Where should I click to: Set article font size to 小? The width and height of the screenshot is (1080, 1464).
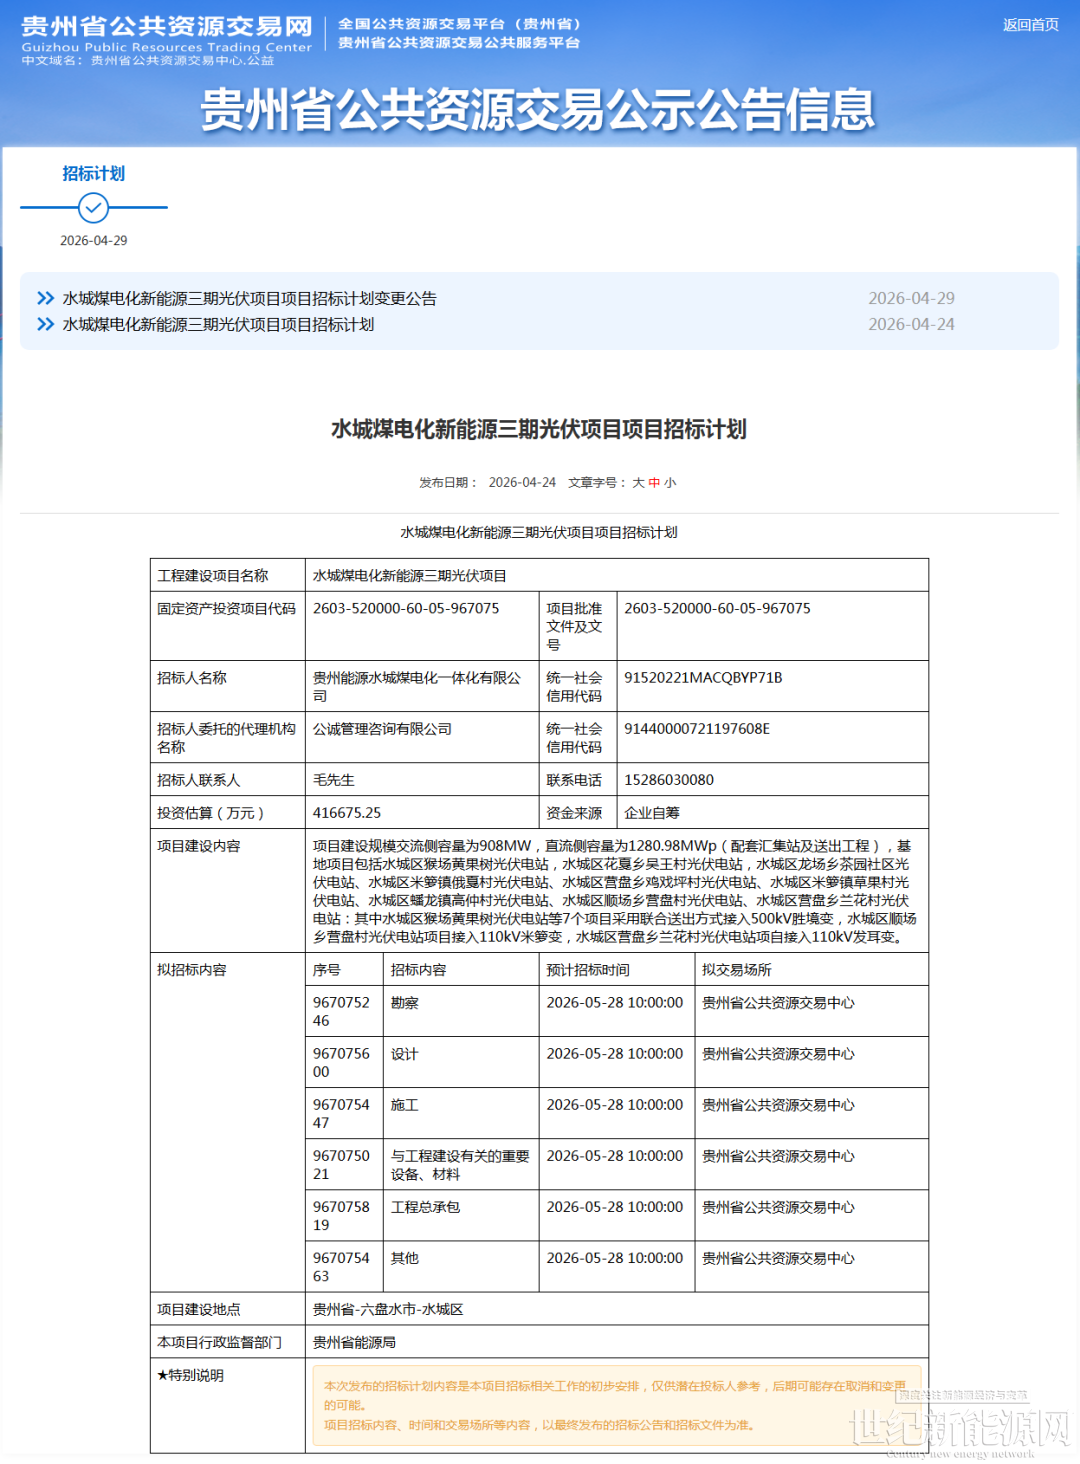click(670, 483)
